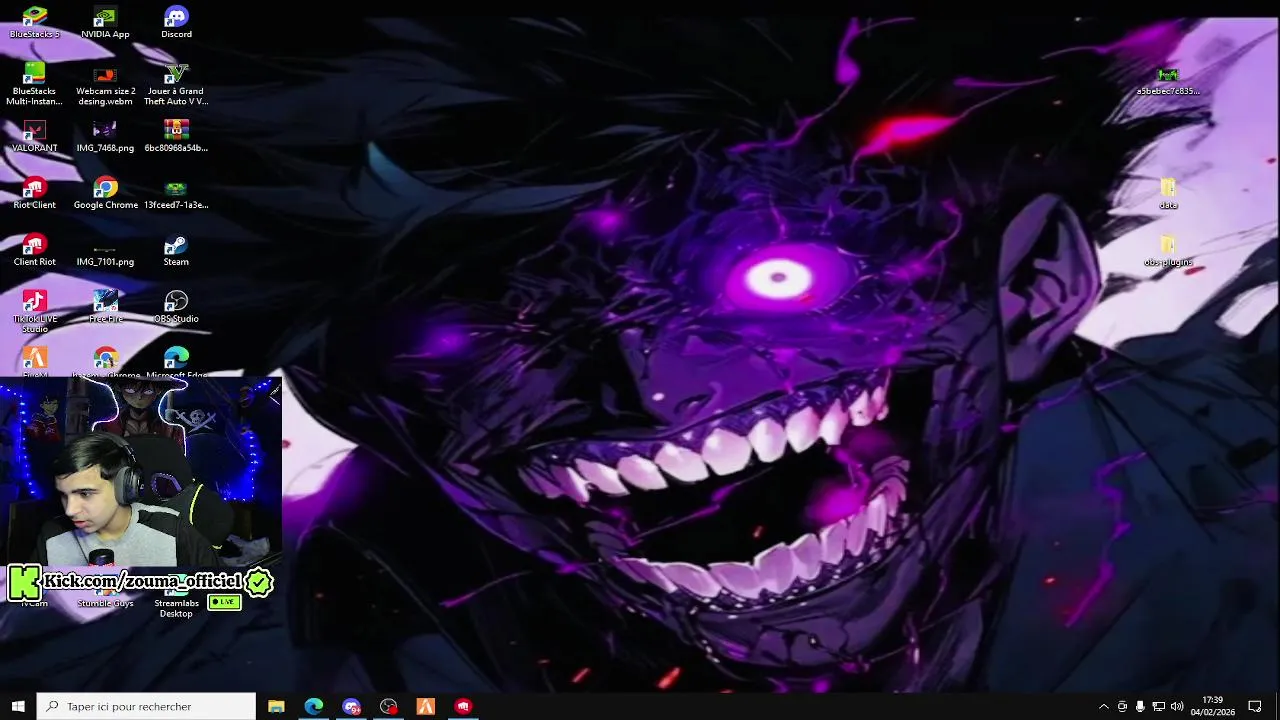Select the BlueStacks Multi-Instance shortcut
The height and width of the screenshot is (720, 1280).
pos(35,84)
